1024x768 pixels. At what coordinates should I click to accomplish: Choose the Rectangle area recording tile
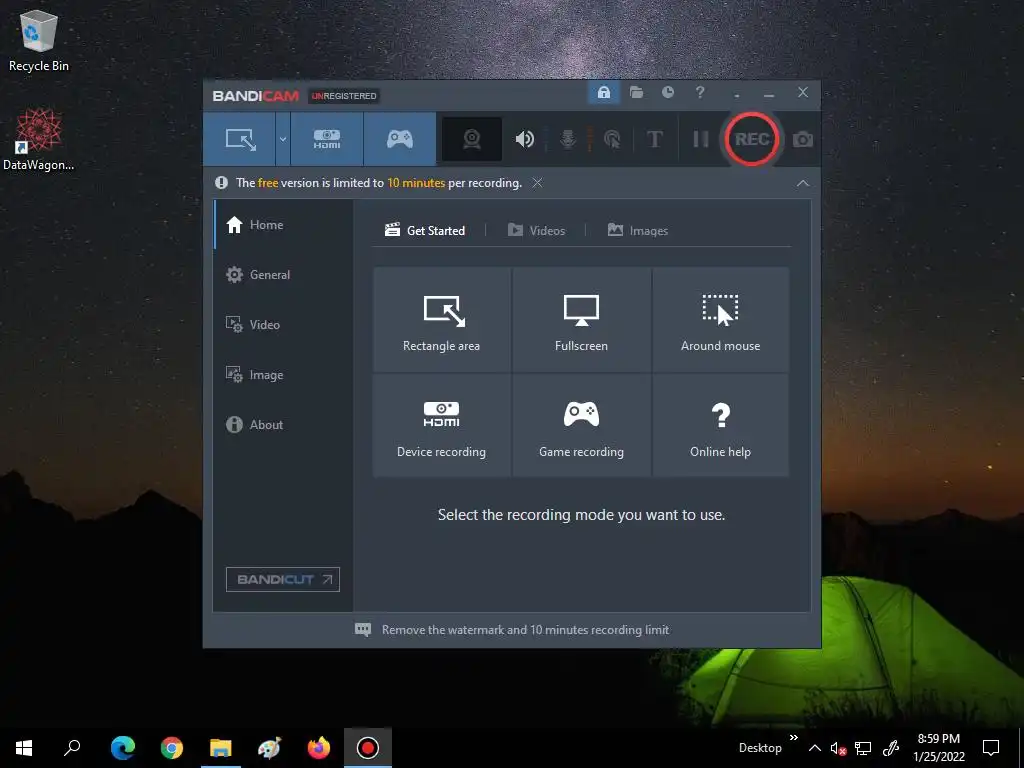441,320
